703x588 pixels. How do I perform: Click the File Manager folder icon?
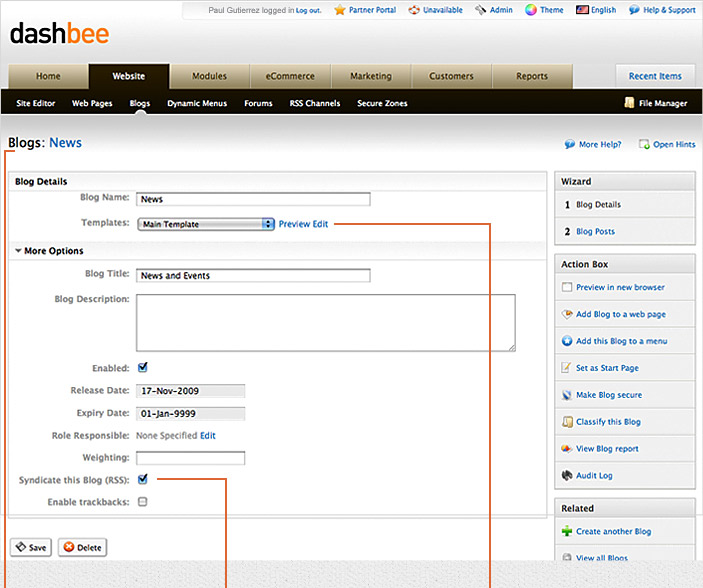pyautogui.click(x=629, y=103)
